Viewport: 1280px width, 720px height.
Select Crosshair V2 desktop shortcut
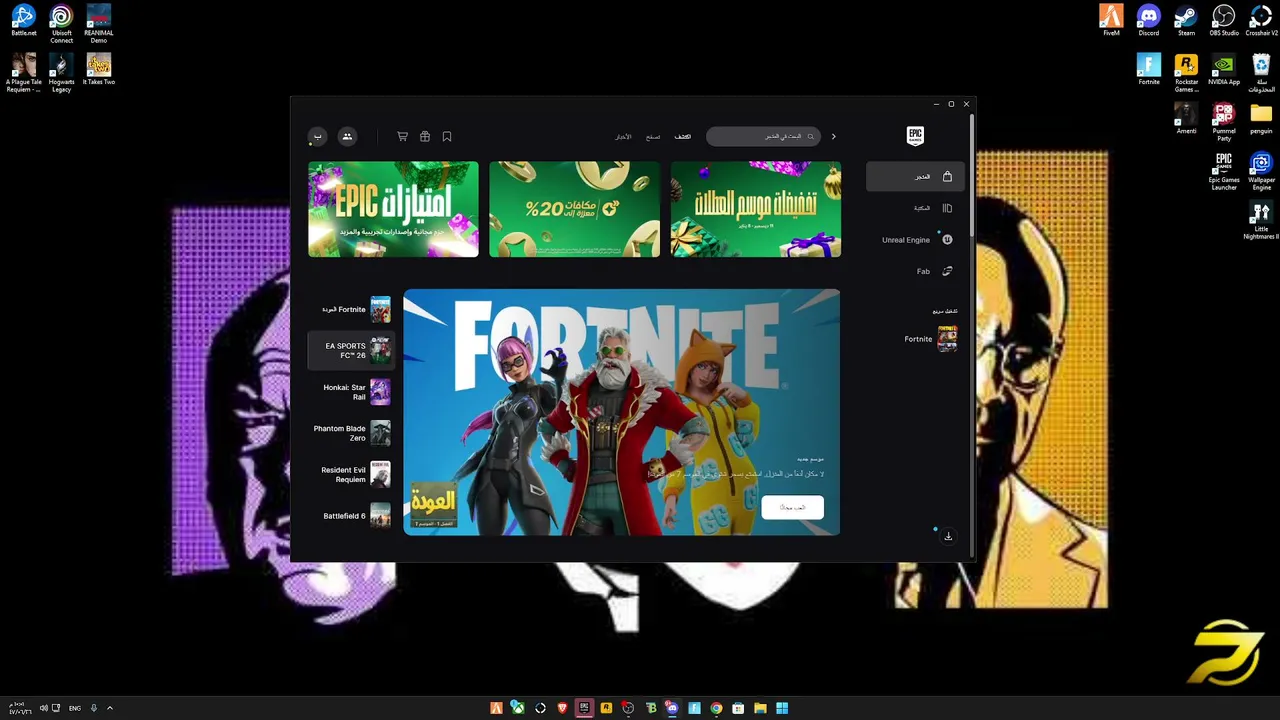click(1261, 21)
